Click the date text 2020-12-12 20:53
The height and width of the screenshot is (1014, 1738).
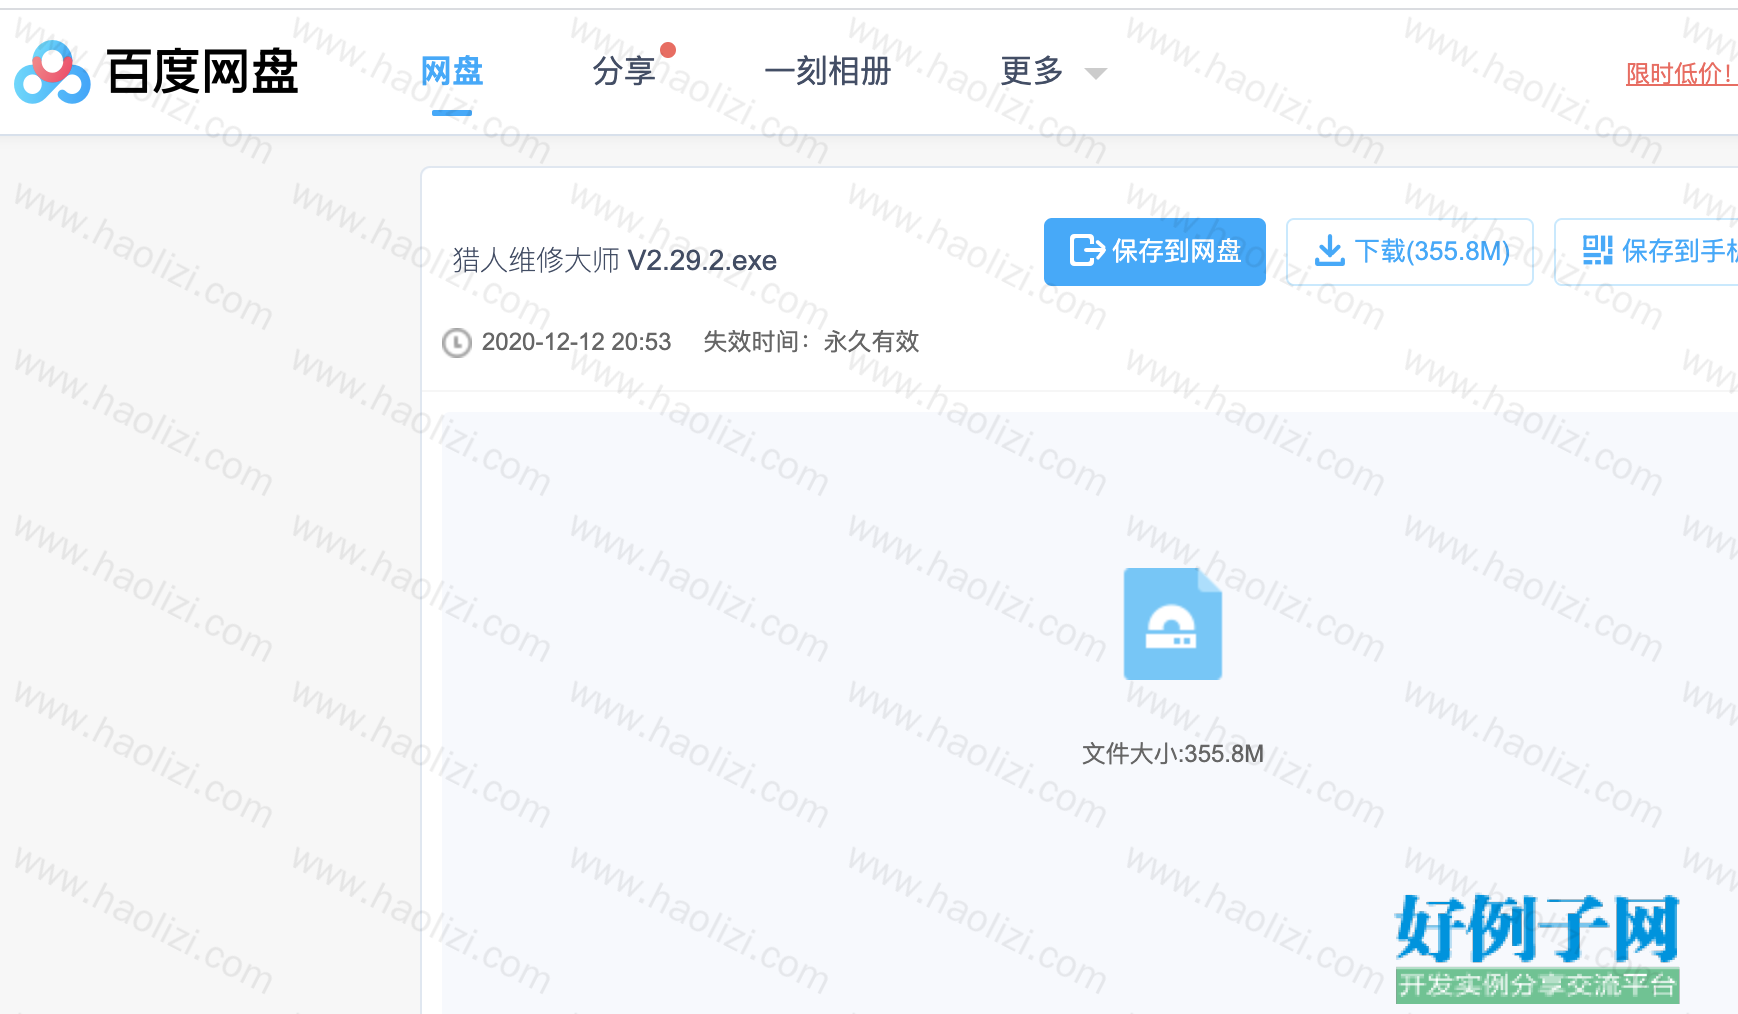(576, 342)
